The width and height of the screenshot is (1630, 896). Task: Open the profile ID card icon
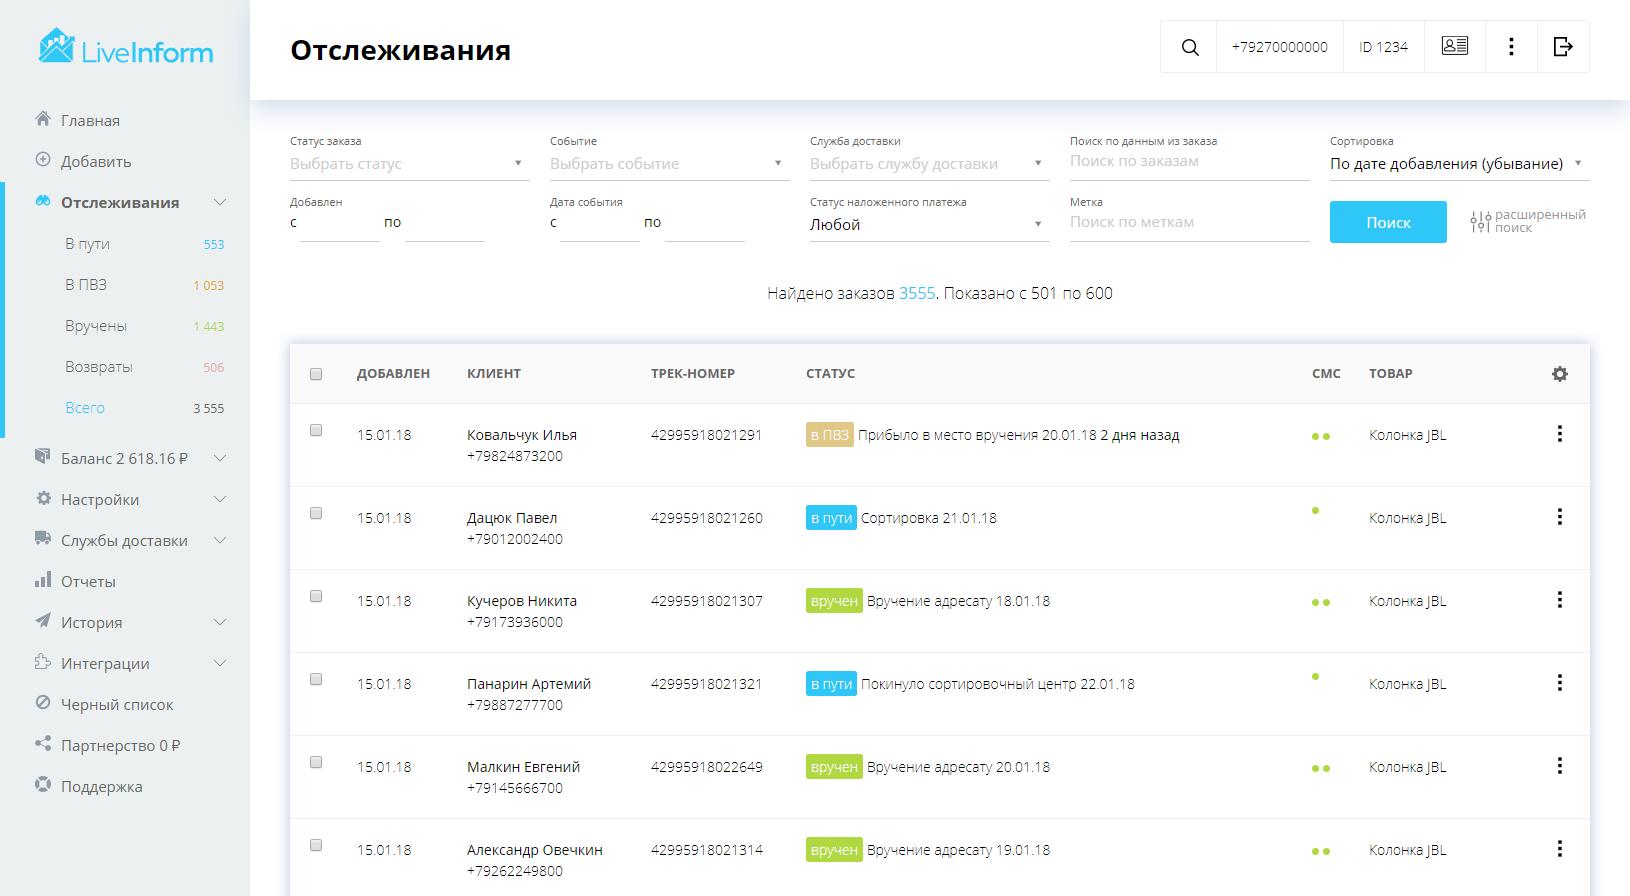(x=1454, y=46)
